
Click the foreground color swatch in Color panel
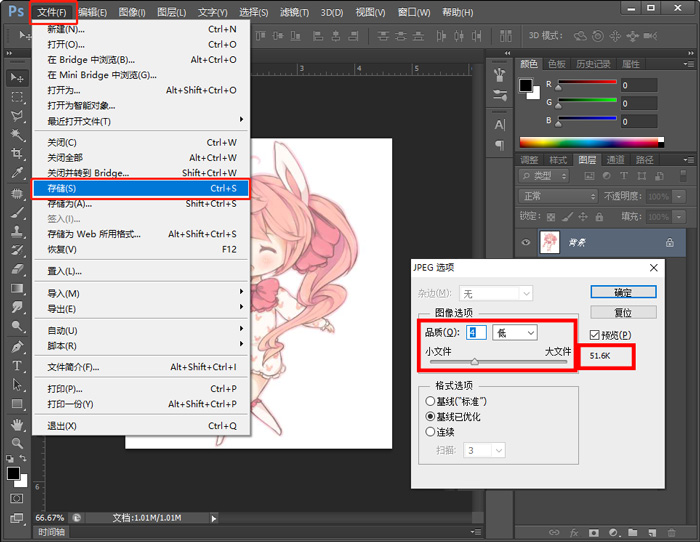525,85
